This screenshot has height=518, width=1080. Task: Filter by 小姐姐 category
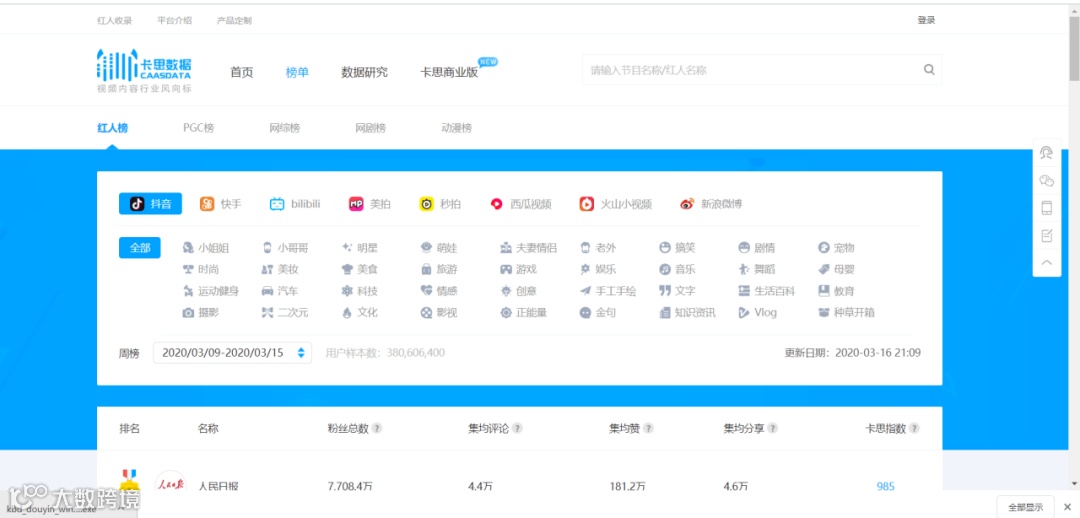pyautogui.click(x=205, y=248)
